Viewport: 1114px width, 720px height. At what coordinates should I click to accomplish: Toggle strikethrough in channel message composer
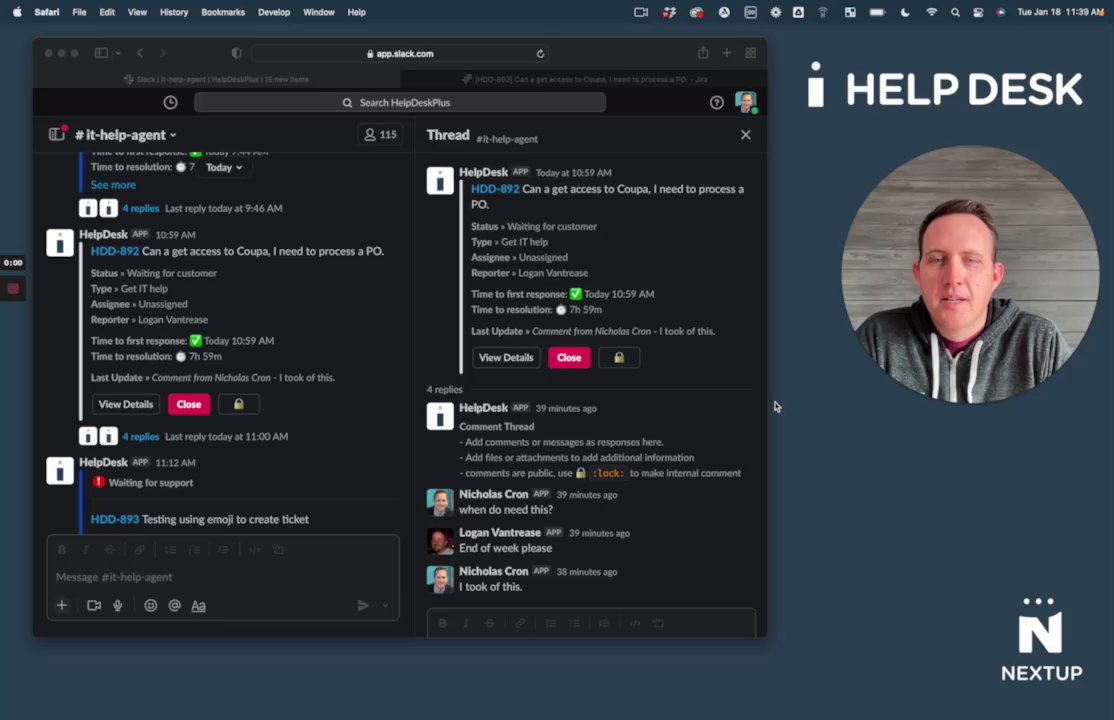[109, 549]
